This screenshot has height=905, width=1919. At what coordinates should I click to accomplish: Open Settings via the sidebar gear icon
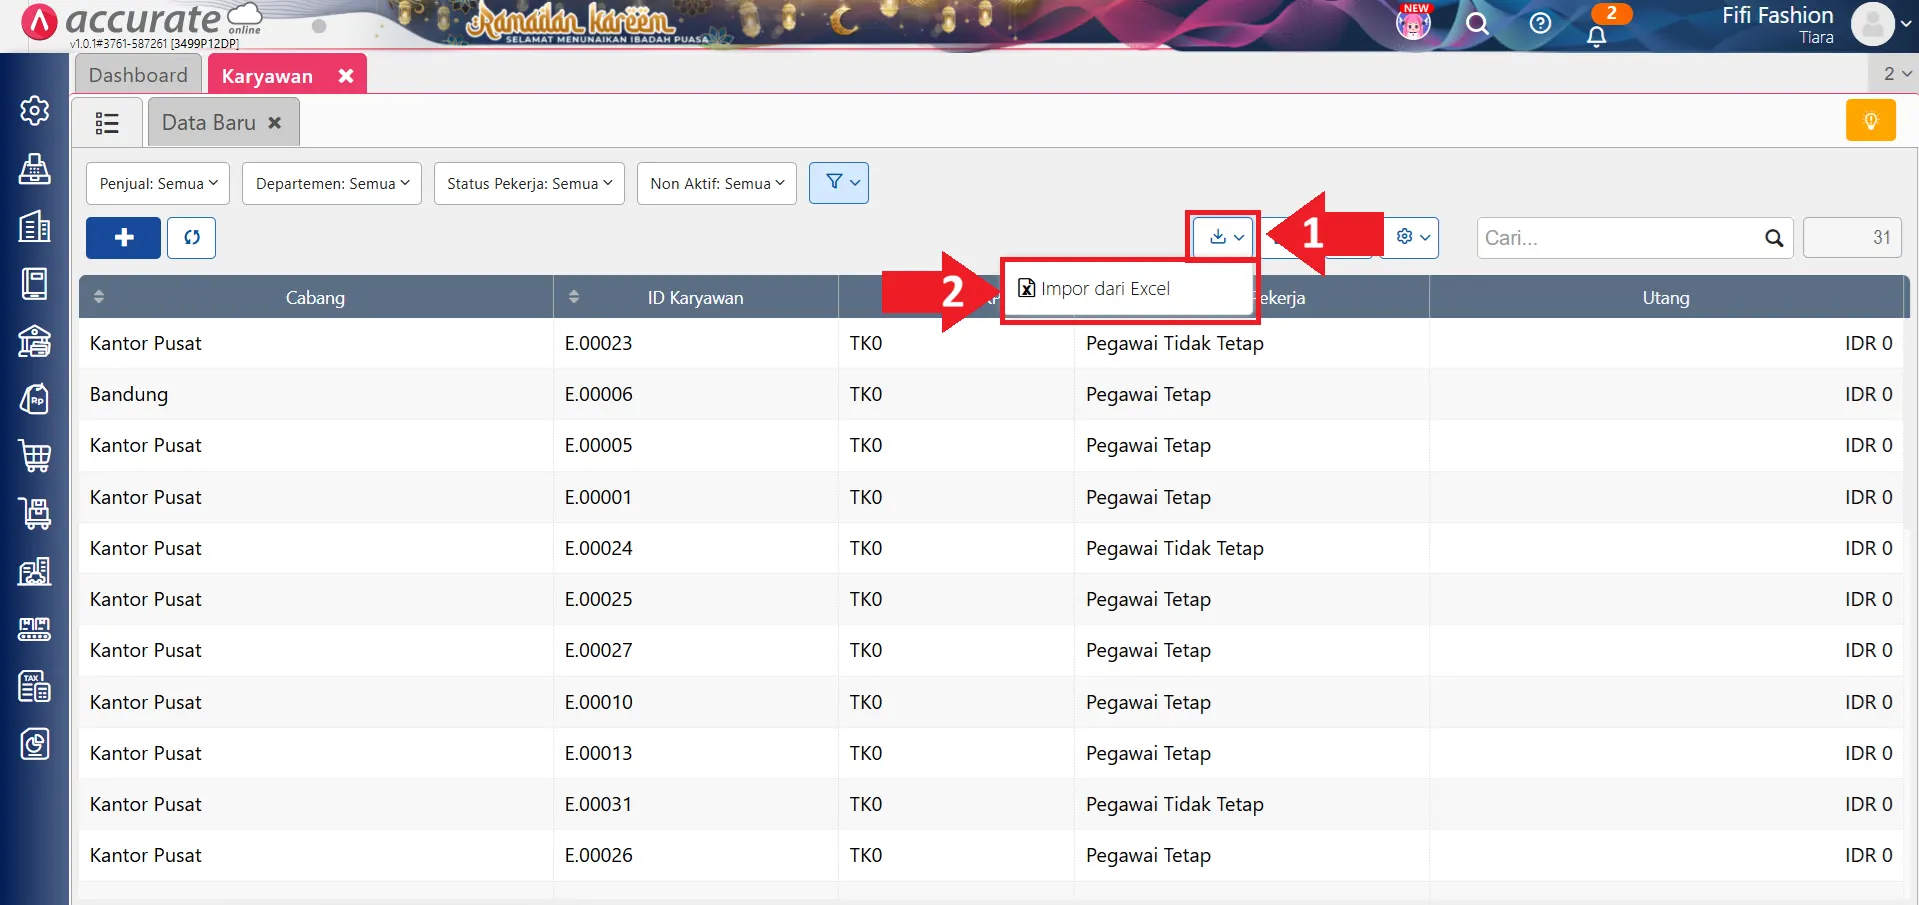[x=35, y=111]
